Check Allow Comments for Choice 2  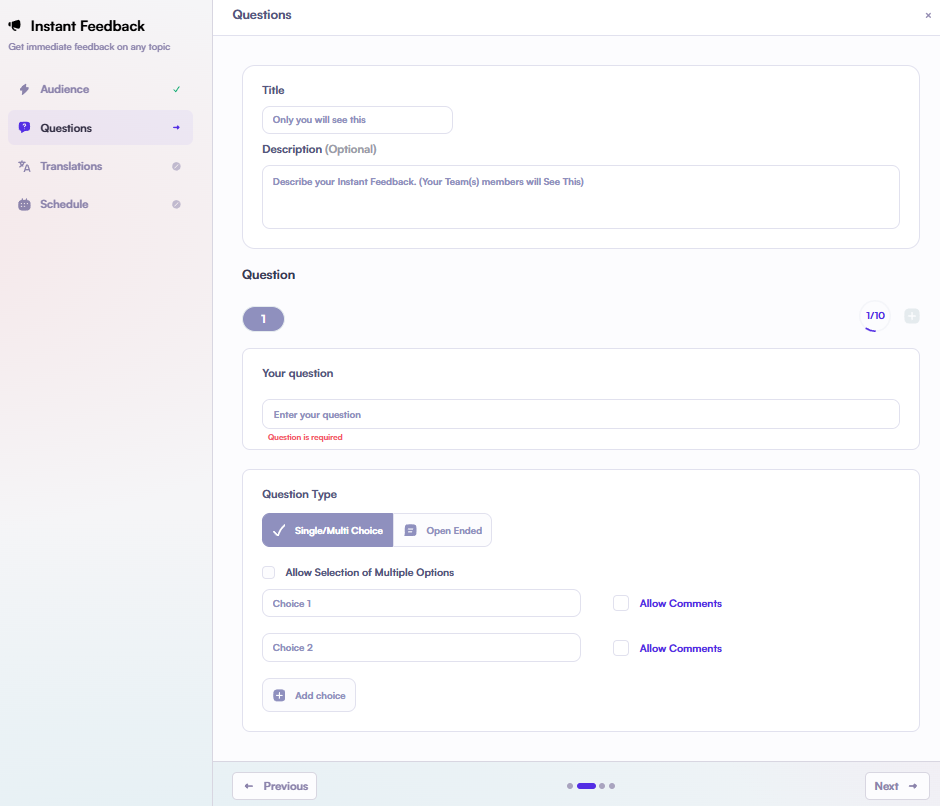point(621,648)
